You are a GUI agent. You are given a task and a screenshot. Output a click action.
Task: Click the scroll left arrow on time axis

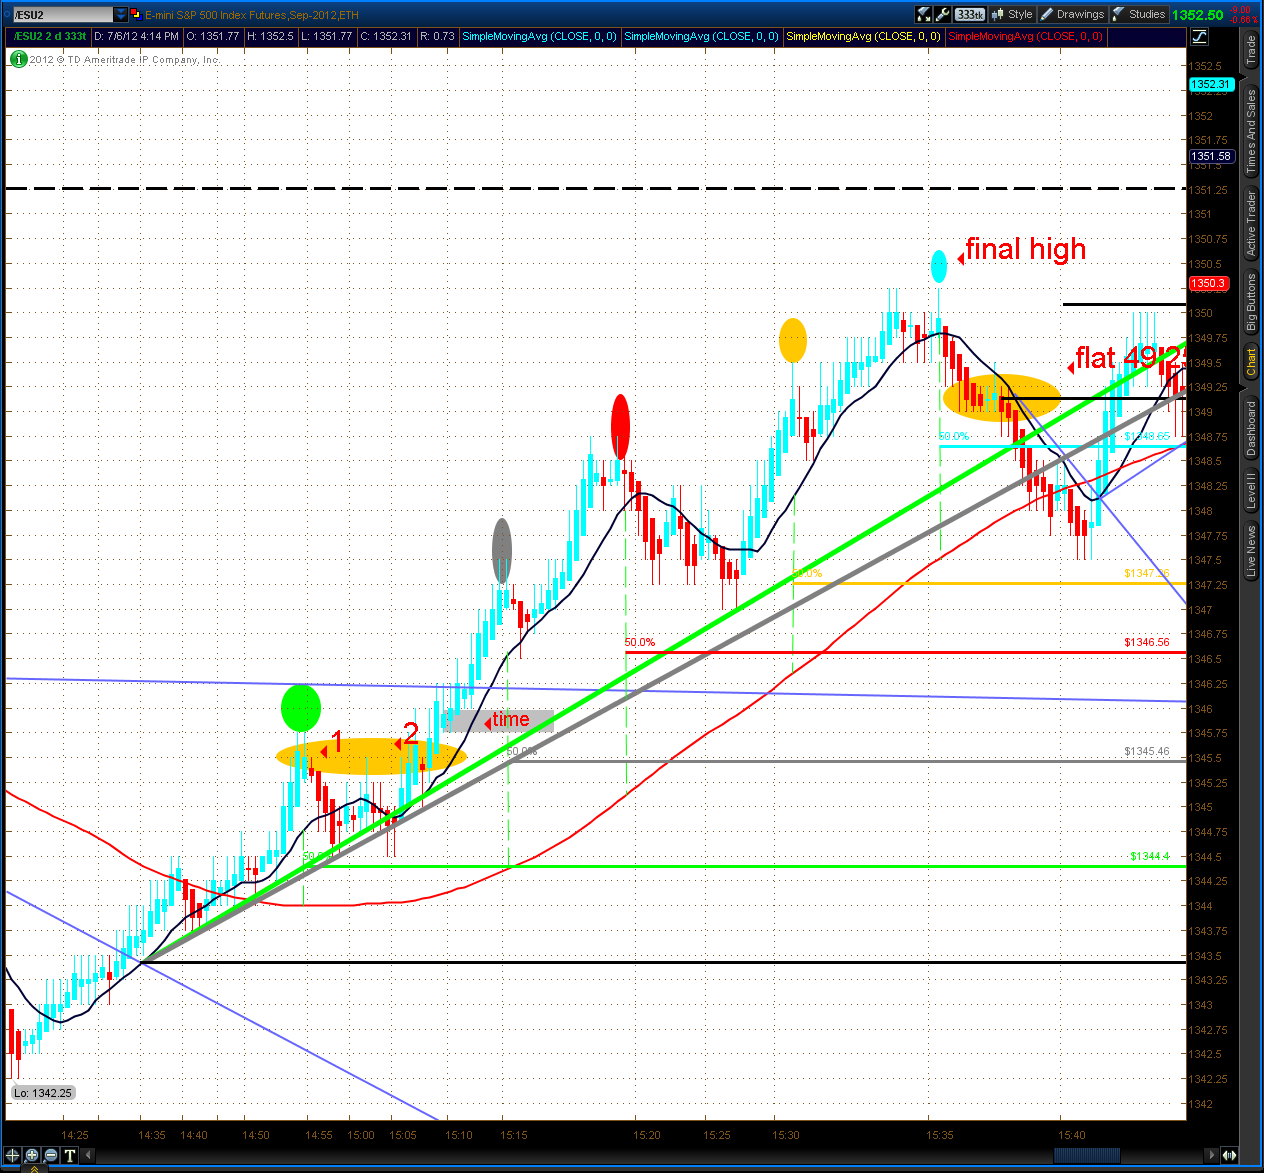[x=89, y=1156]
